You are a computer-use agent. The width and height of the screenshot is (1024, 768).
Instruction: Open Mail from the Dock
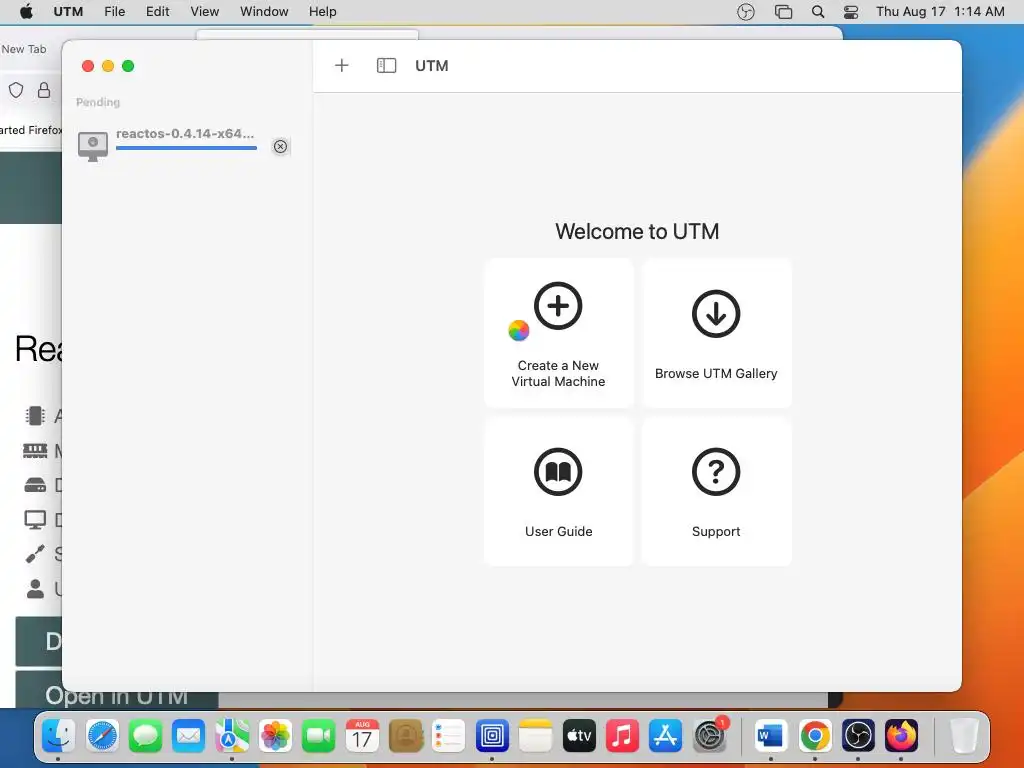(189, 736)
